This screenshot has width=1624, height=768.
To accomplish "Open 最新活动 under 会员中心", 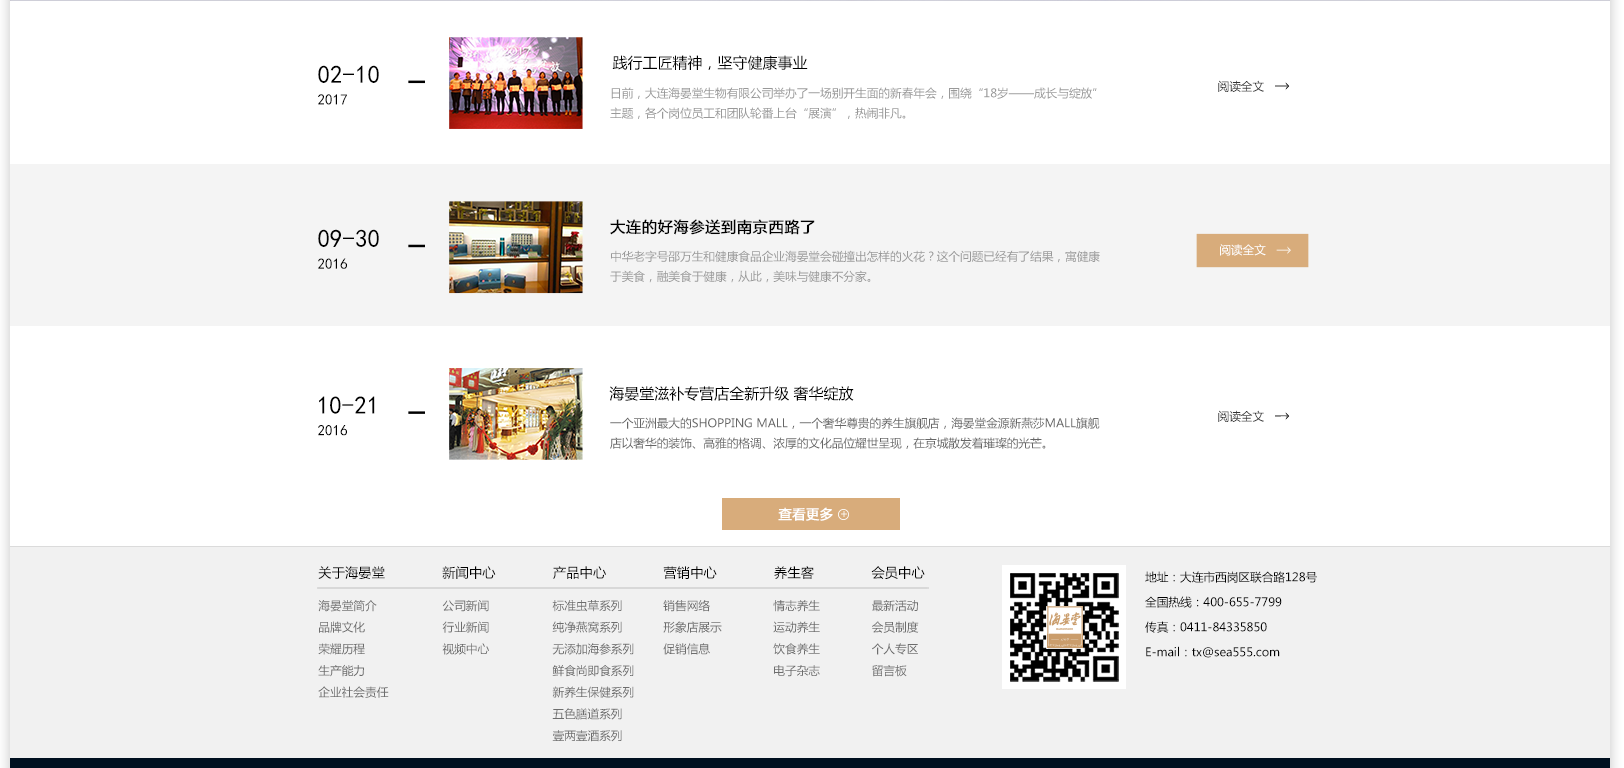I will 895,606.
